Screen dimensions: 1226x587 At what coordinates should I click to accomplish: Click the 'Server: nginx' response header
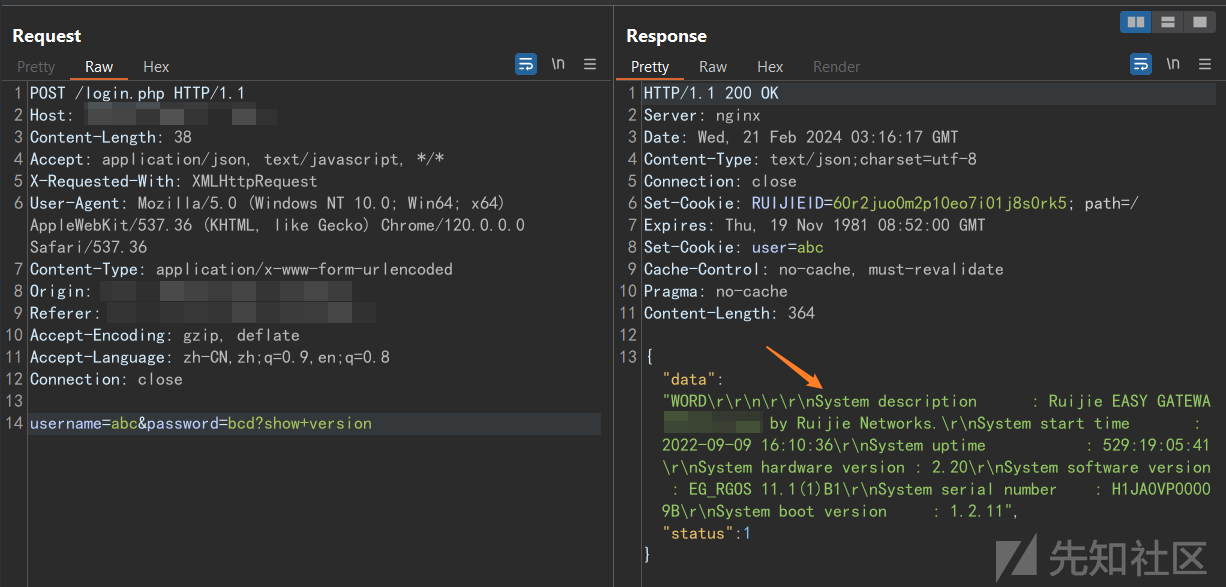tap(702, 115)
